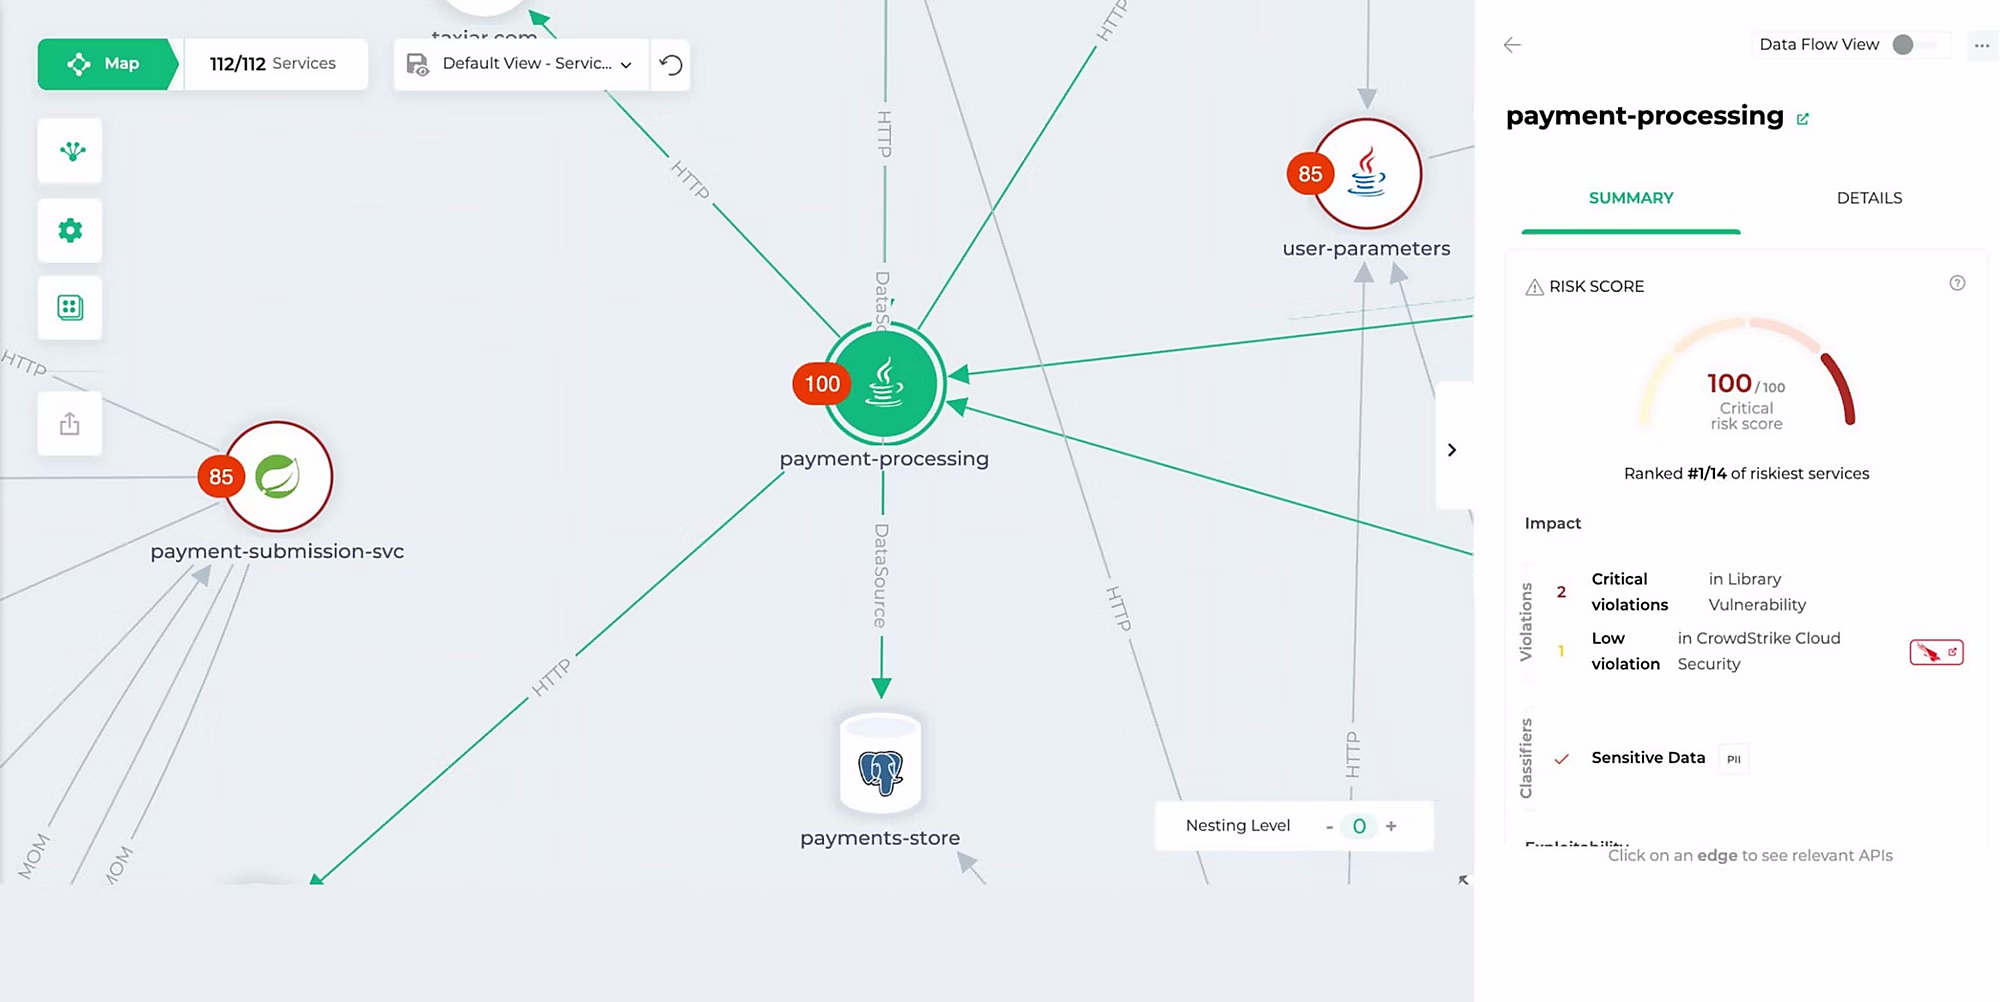2000x1002 pixels.
Task: Open the Map view selector icon
Action: pos(78,63)
